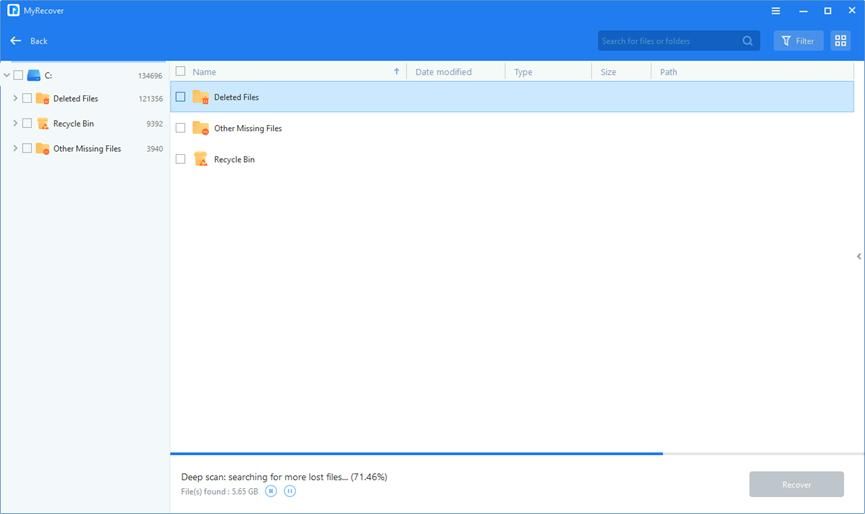The image size is (865, 514).
Task: Toggle the select-all checkbox beside Name header
Action: pos(181,72)
